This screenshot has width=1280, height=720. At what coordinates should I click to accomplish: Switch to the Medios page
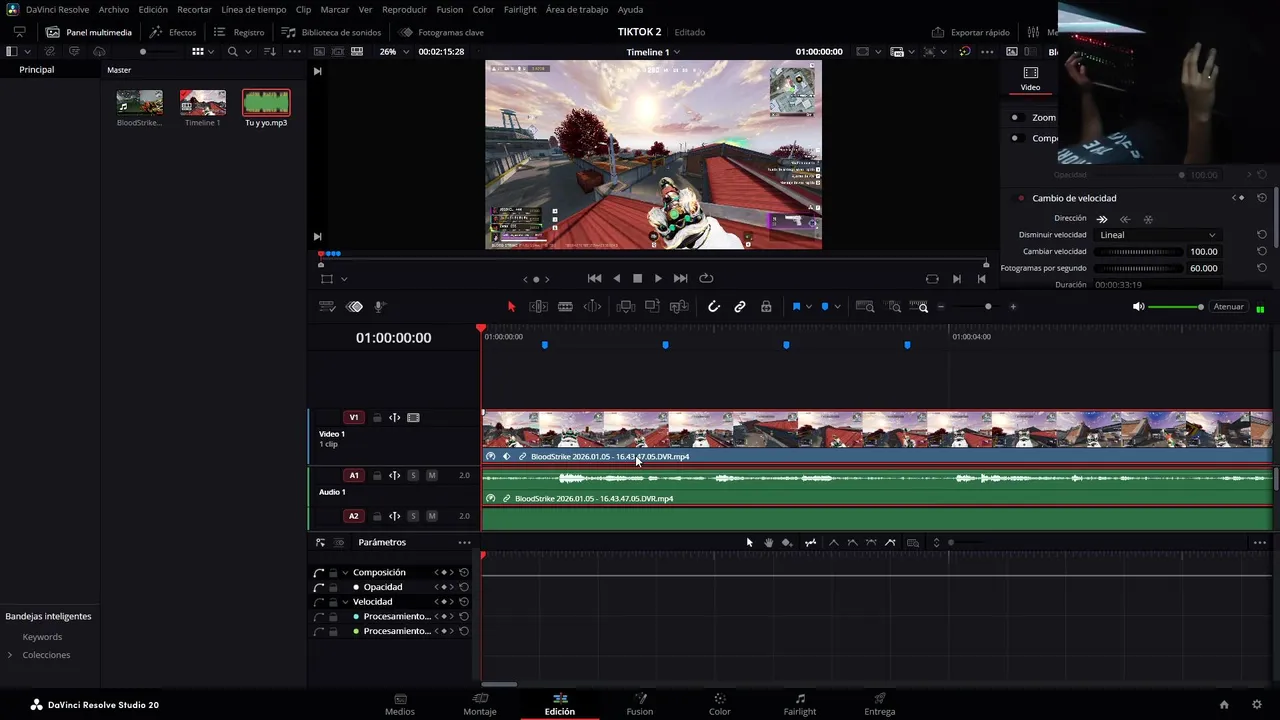pyautogui.click(x=400, y=704)
